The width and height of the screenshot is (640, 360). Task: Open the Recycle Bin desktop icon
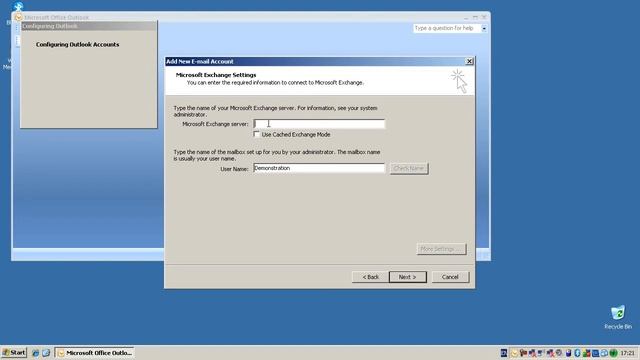pyautogui.click(x=618, y=317)
